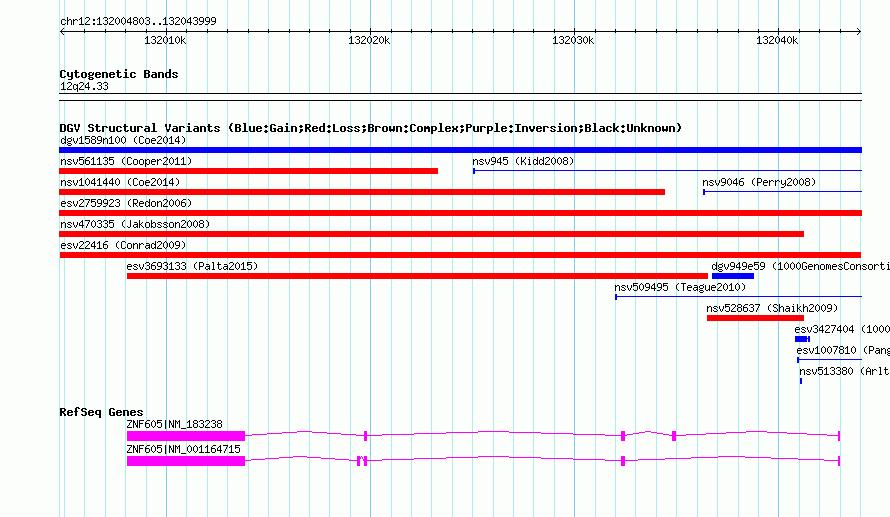Viewport: 890px width, 517px height.
Task: Click the ZNF605|NM_183238 gene large exon block
Action: click(x=186, y=436)
